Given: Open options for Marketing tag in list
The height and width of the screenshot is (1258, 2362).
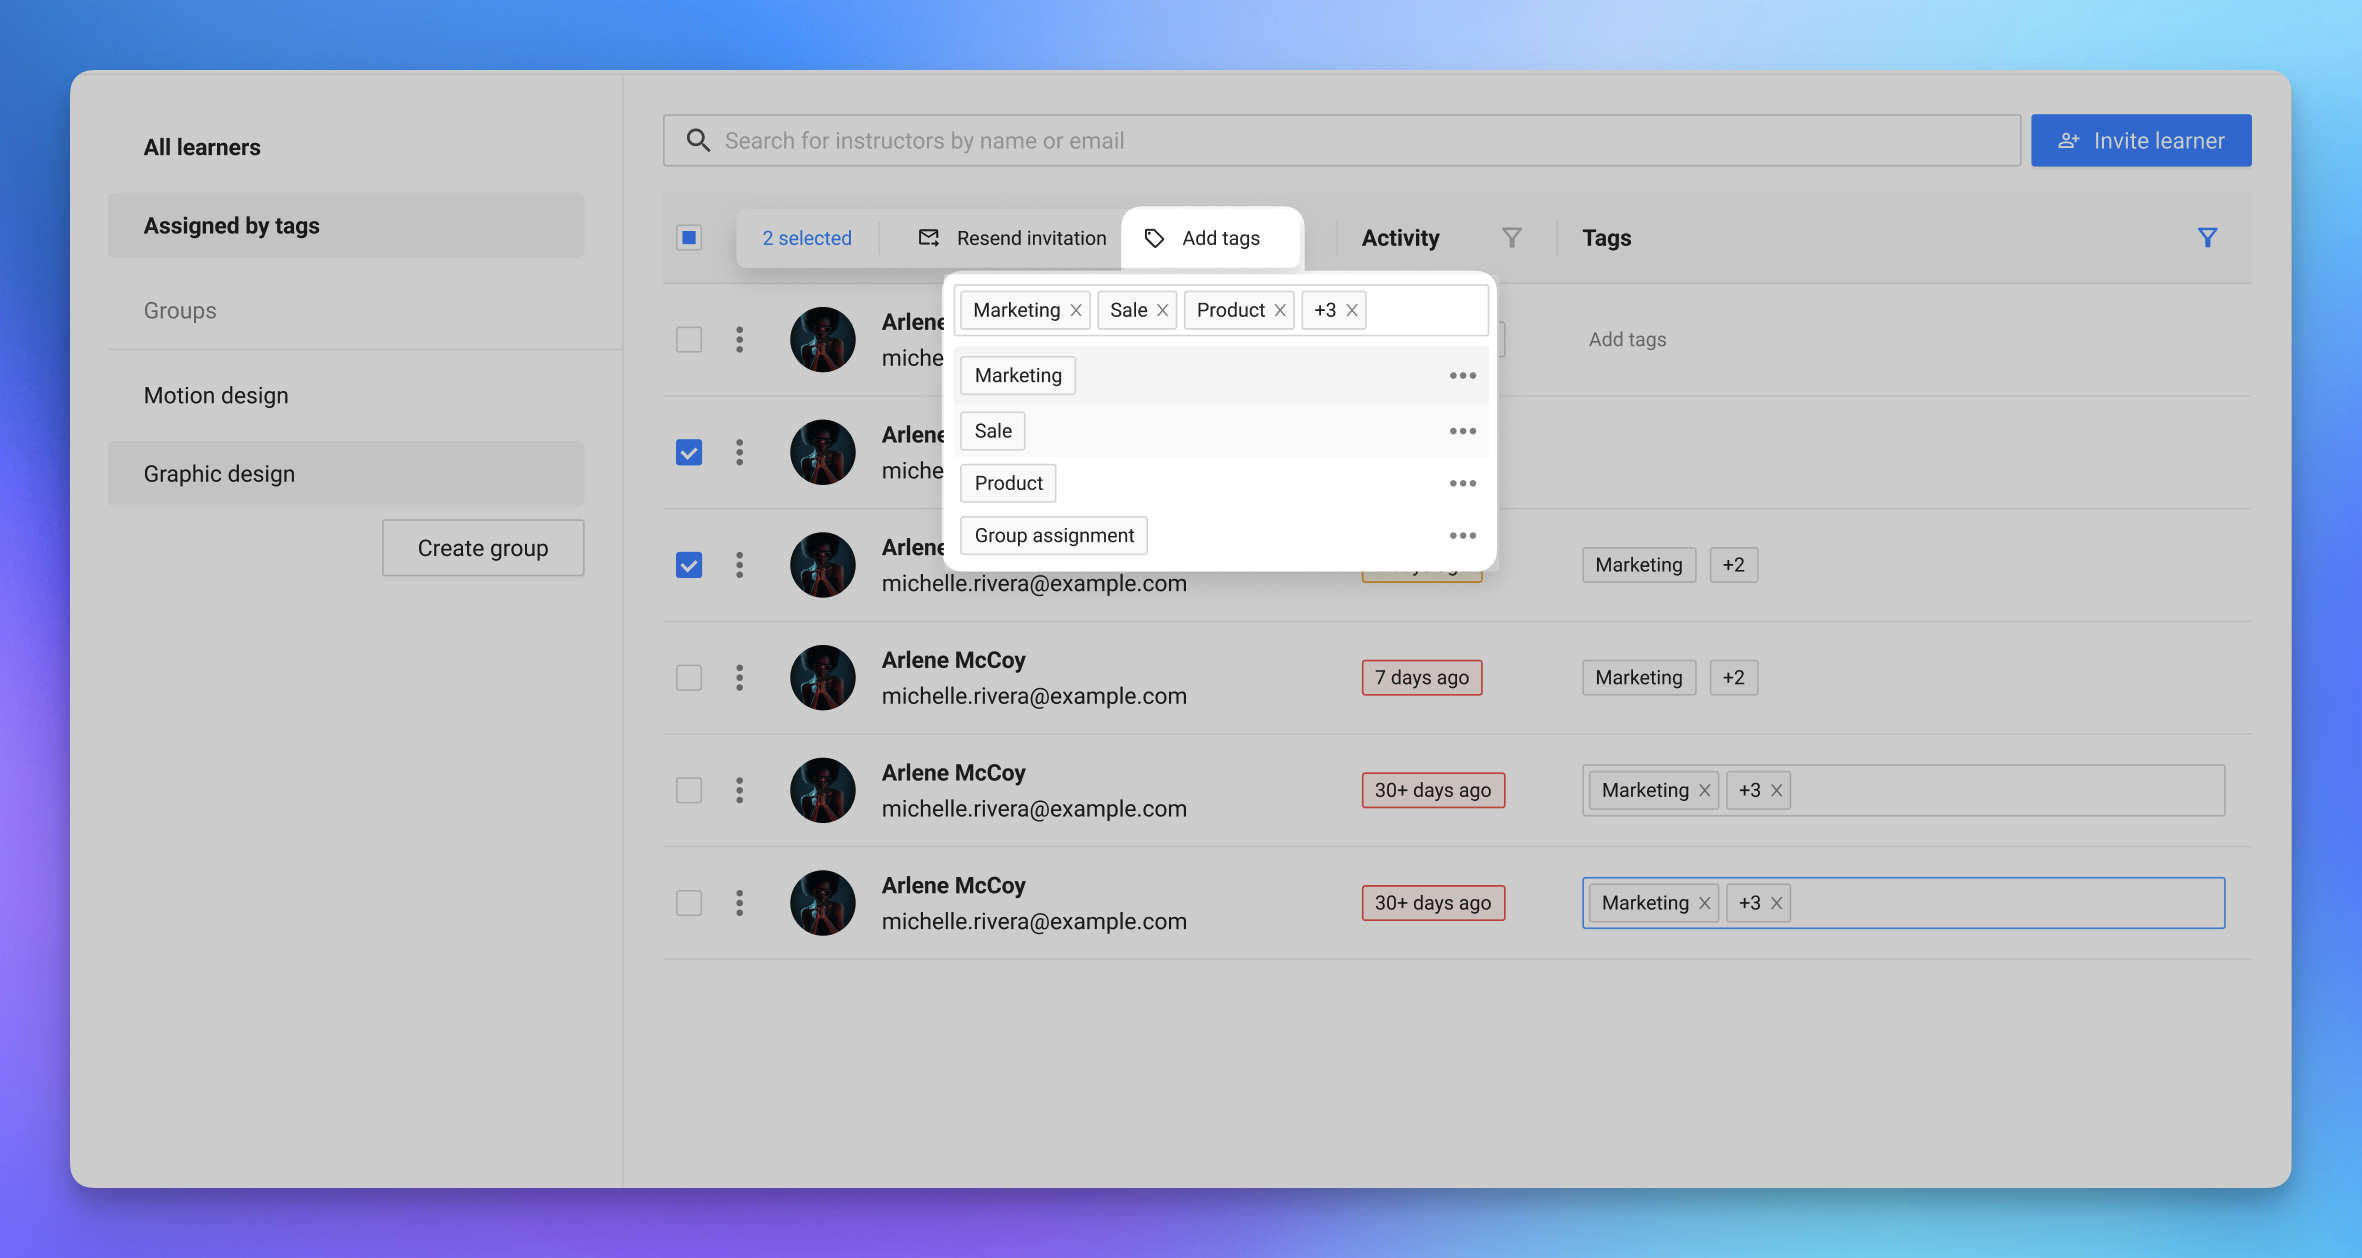Looking at the screenshot, I should click(1462, 376).
